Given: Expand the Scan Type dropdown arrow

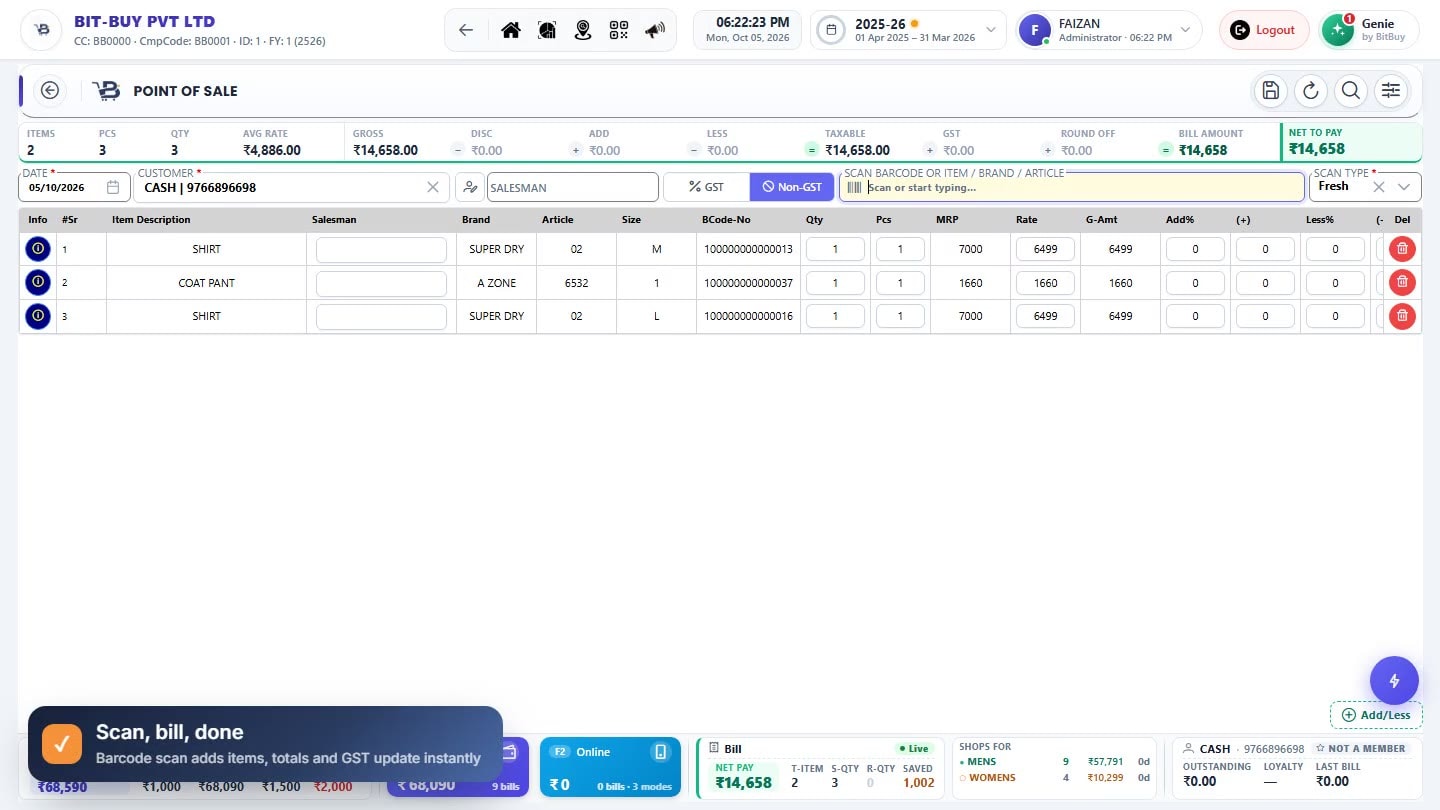Looking at the screenshot, I should [x=1404, y=187].
